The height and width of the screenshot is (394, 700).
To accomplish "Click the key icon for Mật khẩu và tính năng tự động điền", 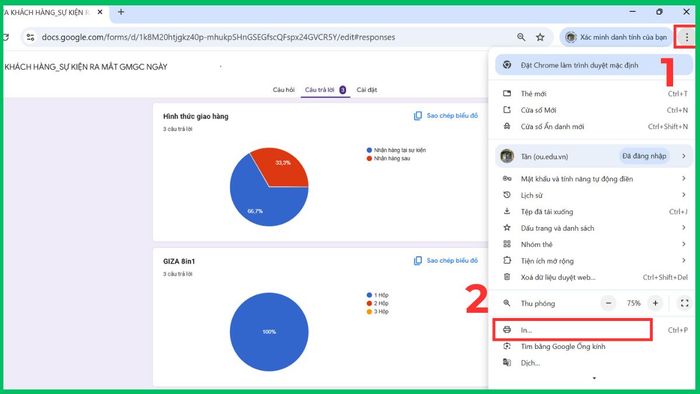I will [507, 178].
